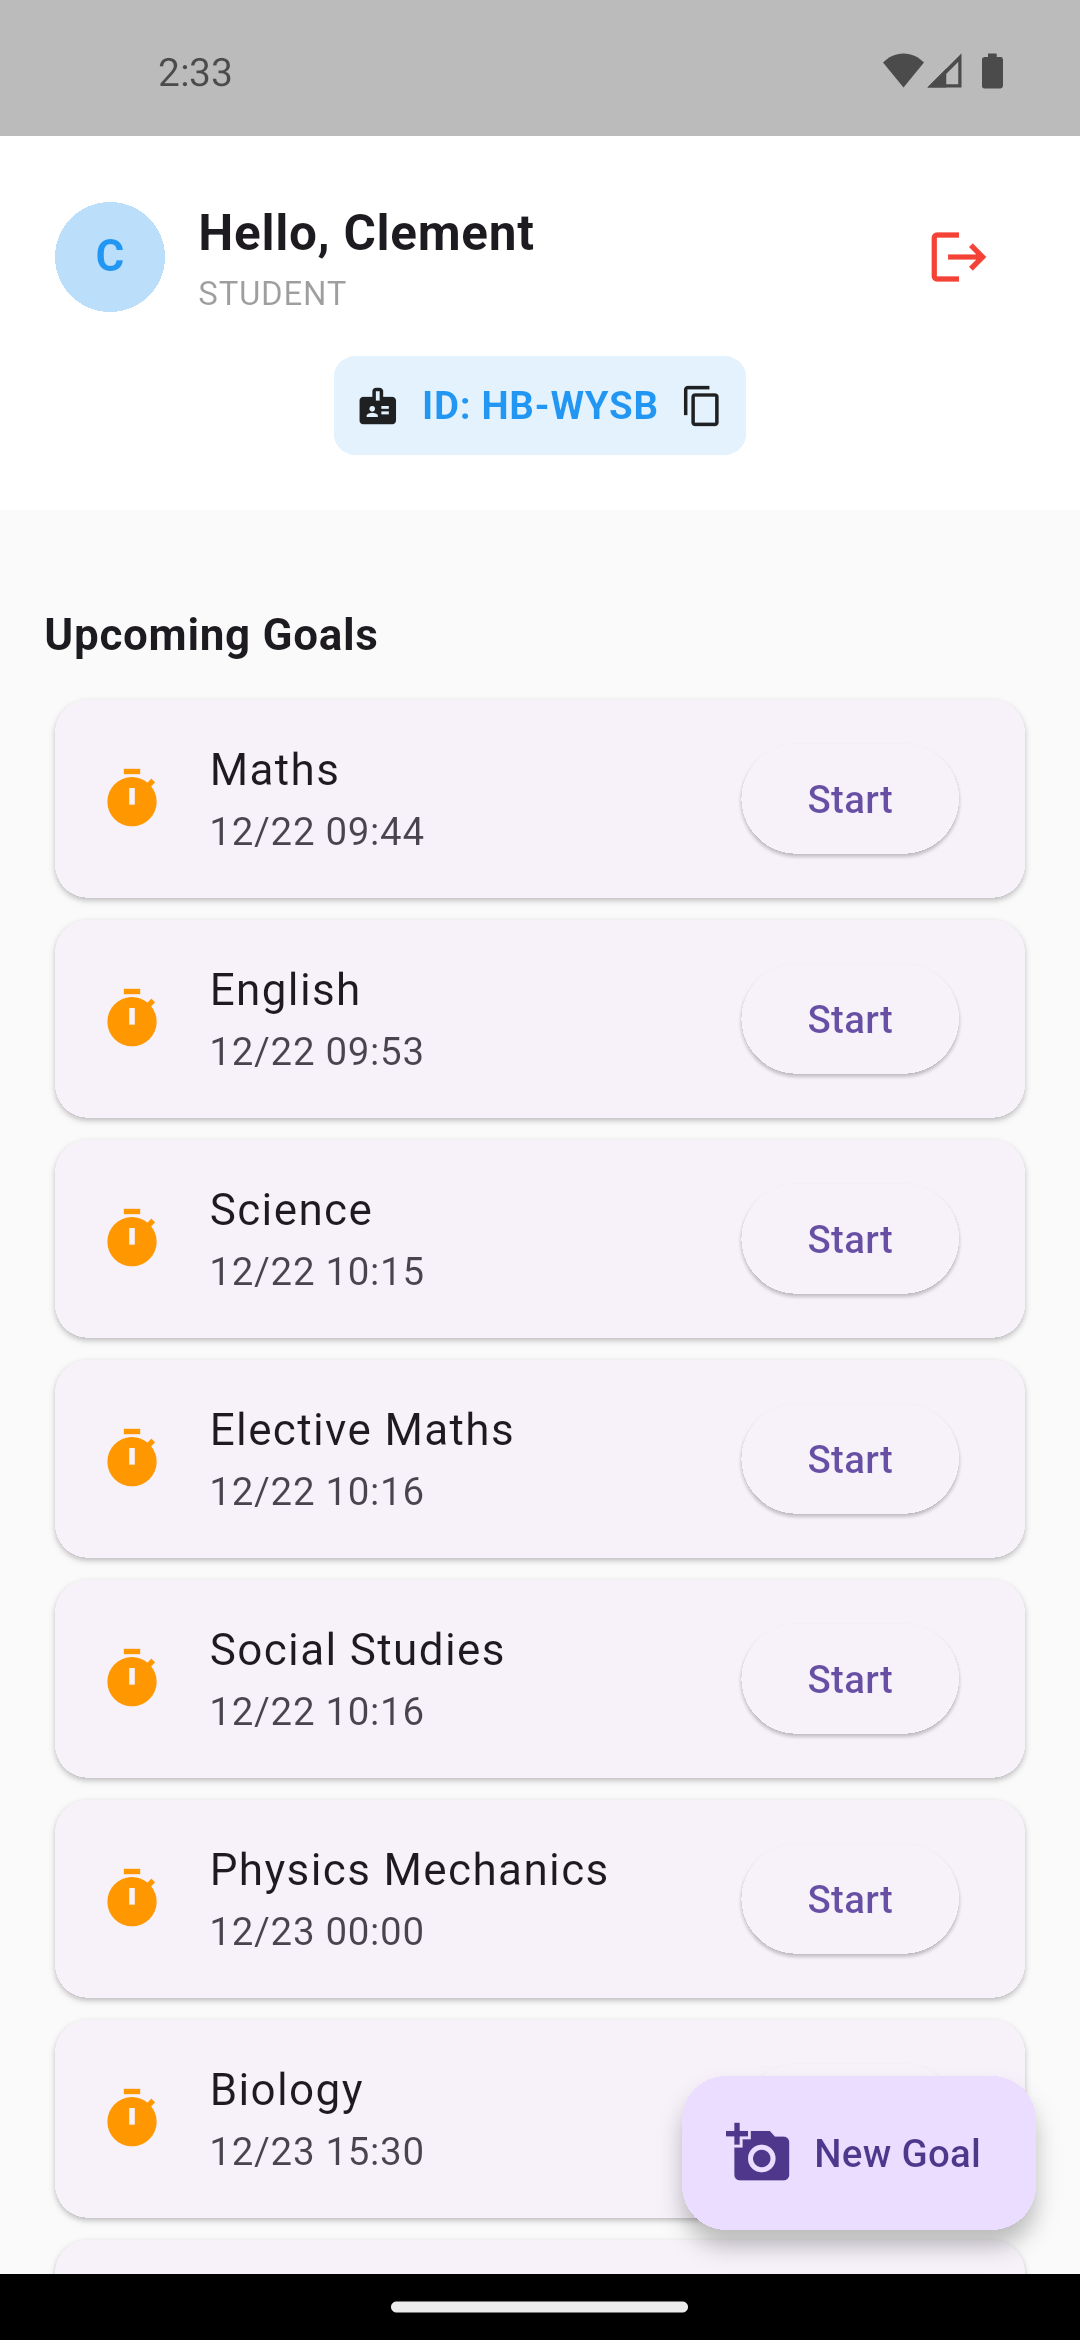This screenshot has width=1080, height=2340.
Task: Tap the HB-WYSB ID chip text
Action: pyautogui.click(x=540, y=406)
